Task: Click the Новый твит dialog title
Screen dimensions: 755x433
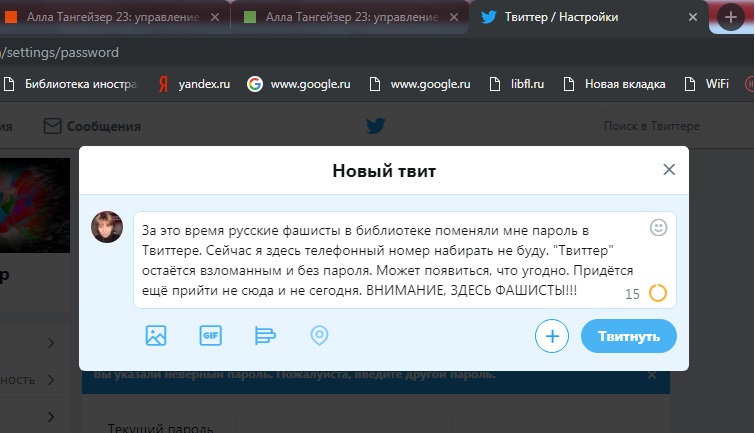Action: click(384, 171)
